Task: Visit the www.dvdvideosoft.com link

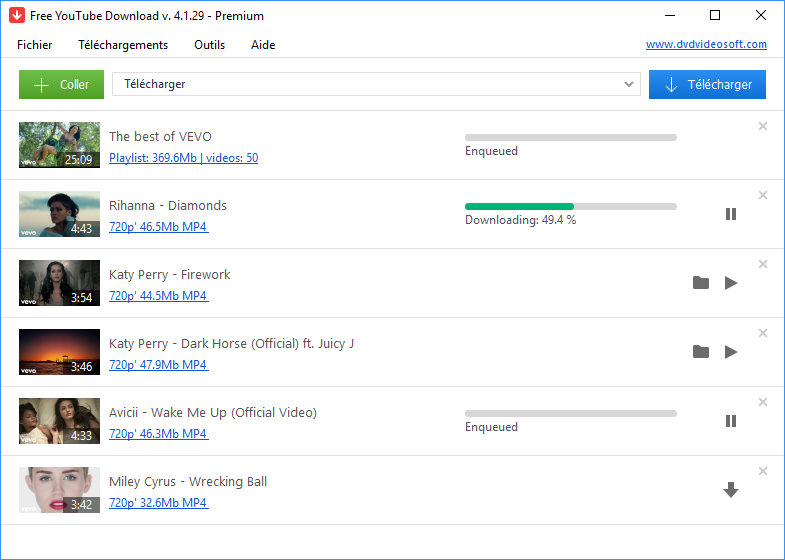Action: (706, 44)
